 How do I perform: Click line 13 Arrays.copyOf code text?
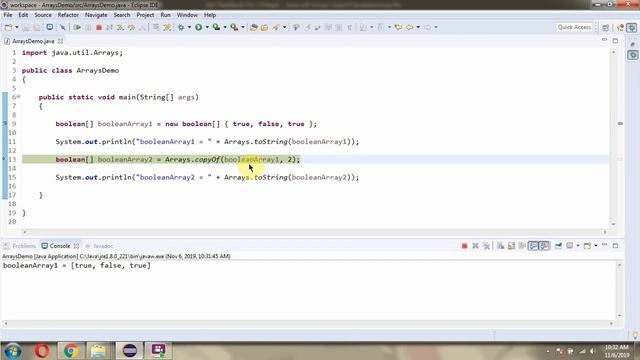coord(233,159)
